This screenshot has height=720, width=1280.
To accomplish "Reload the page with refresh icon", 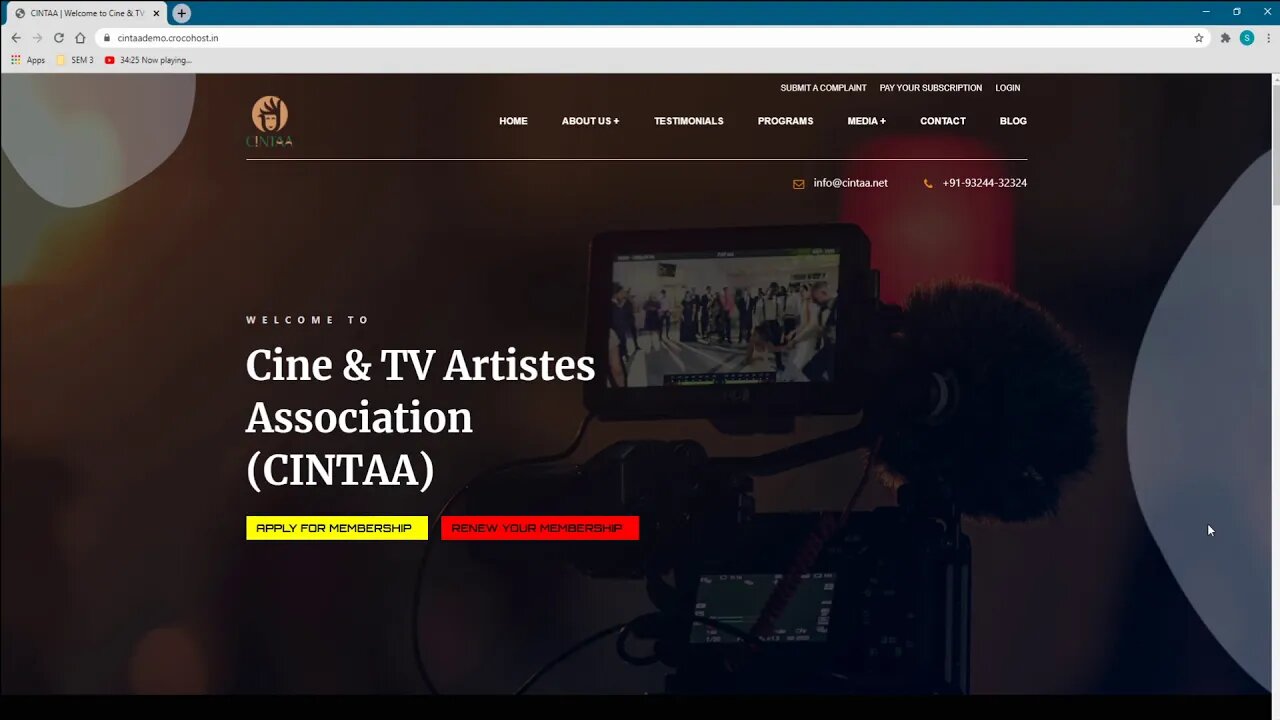I will coord(59,38).
